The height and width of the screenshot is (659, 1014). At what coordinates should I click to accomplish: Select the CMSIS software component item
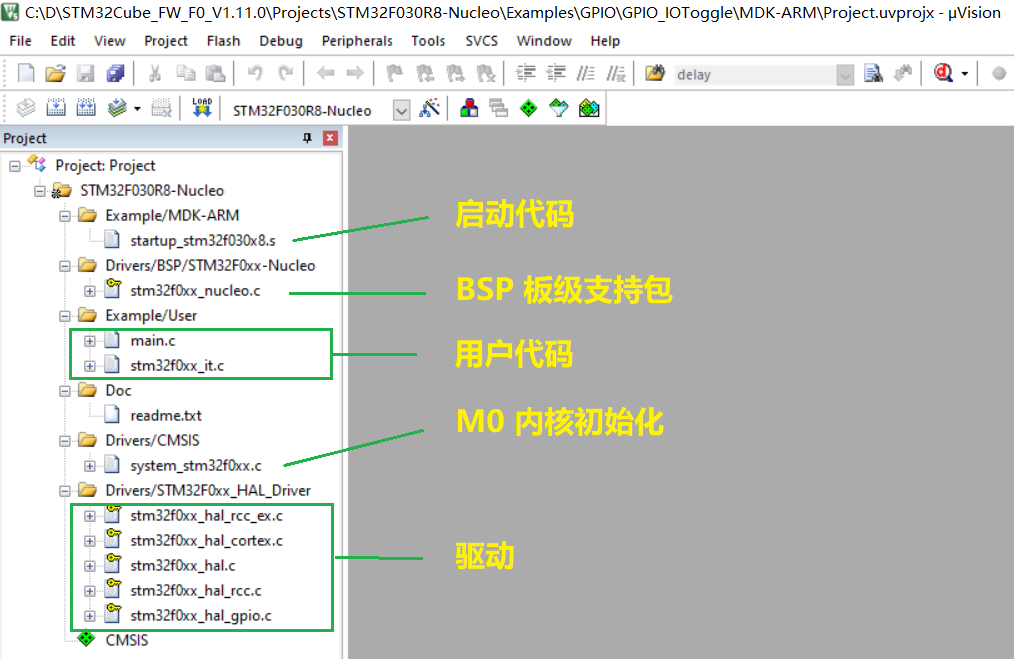[127, 640]
